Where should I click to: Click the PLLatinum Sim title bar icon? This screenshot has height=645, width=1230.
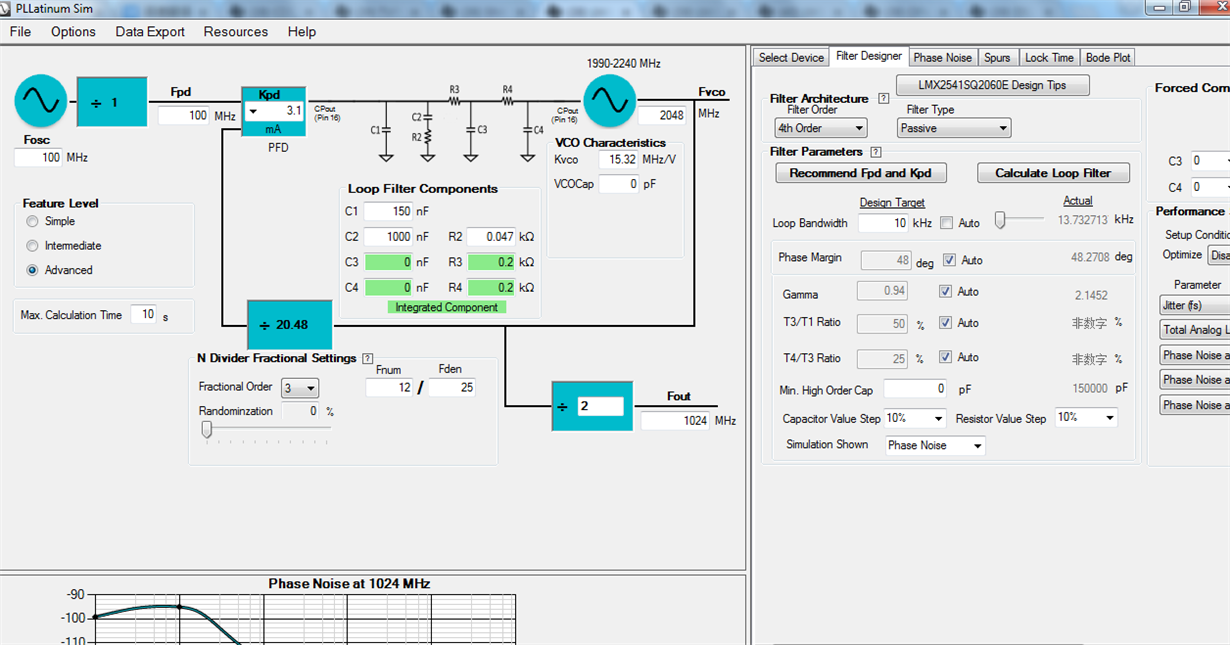[x=8, y=7]
